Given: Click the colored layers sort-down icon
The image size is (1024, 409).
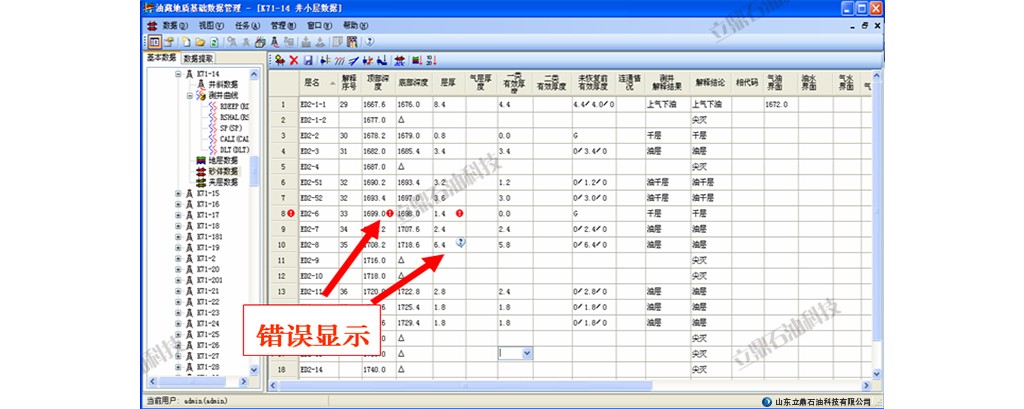Looking at the screenshot, I should [417, 60].
